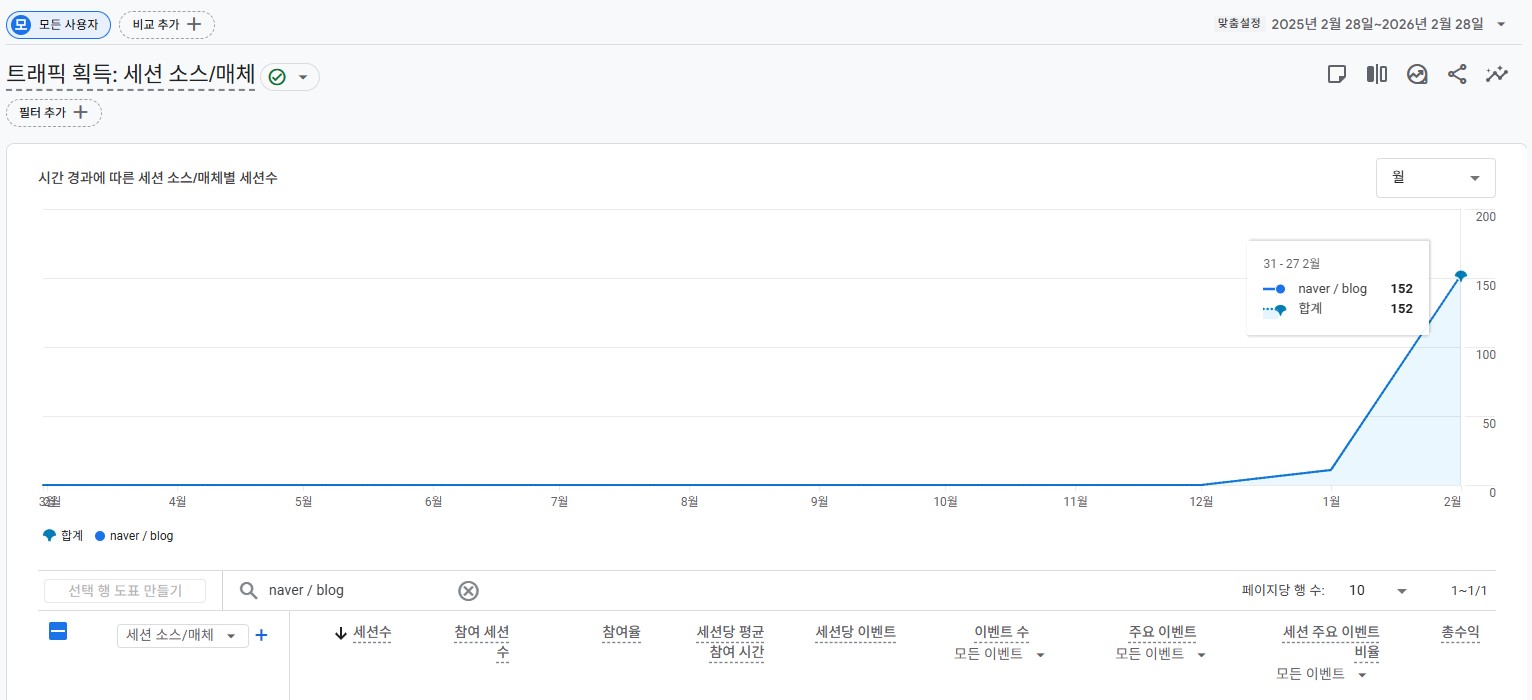Image resolution: width=1532 pixels, height=700 pixels.
Task: Click 필터 추가 to add a filter
Action: pyautogui.click(x=53, y=112)
